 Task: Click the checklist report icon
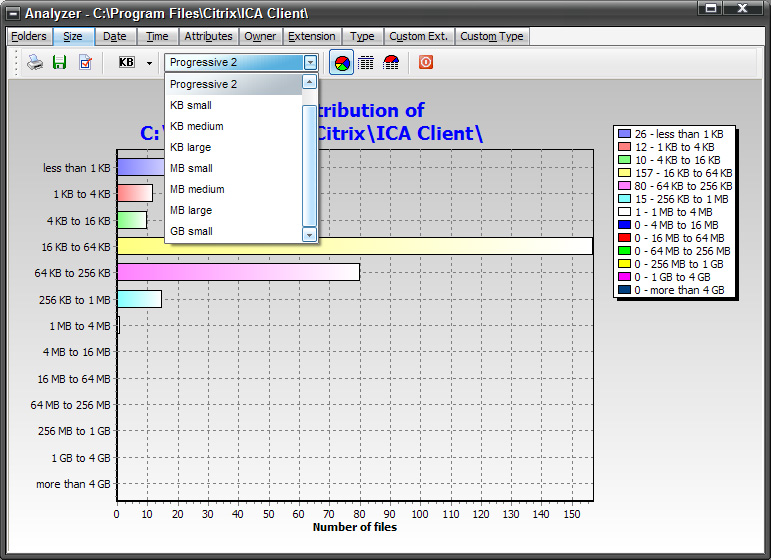click(85, 62)
